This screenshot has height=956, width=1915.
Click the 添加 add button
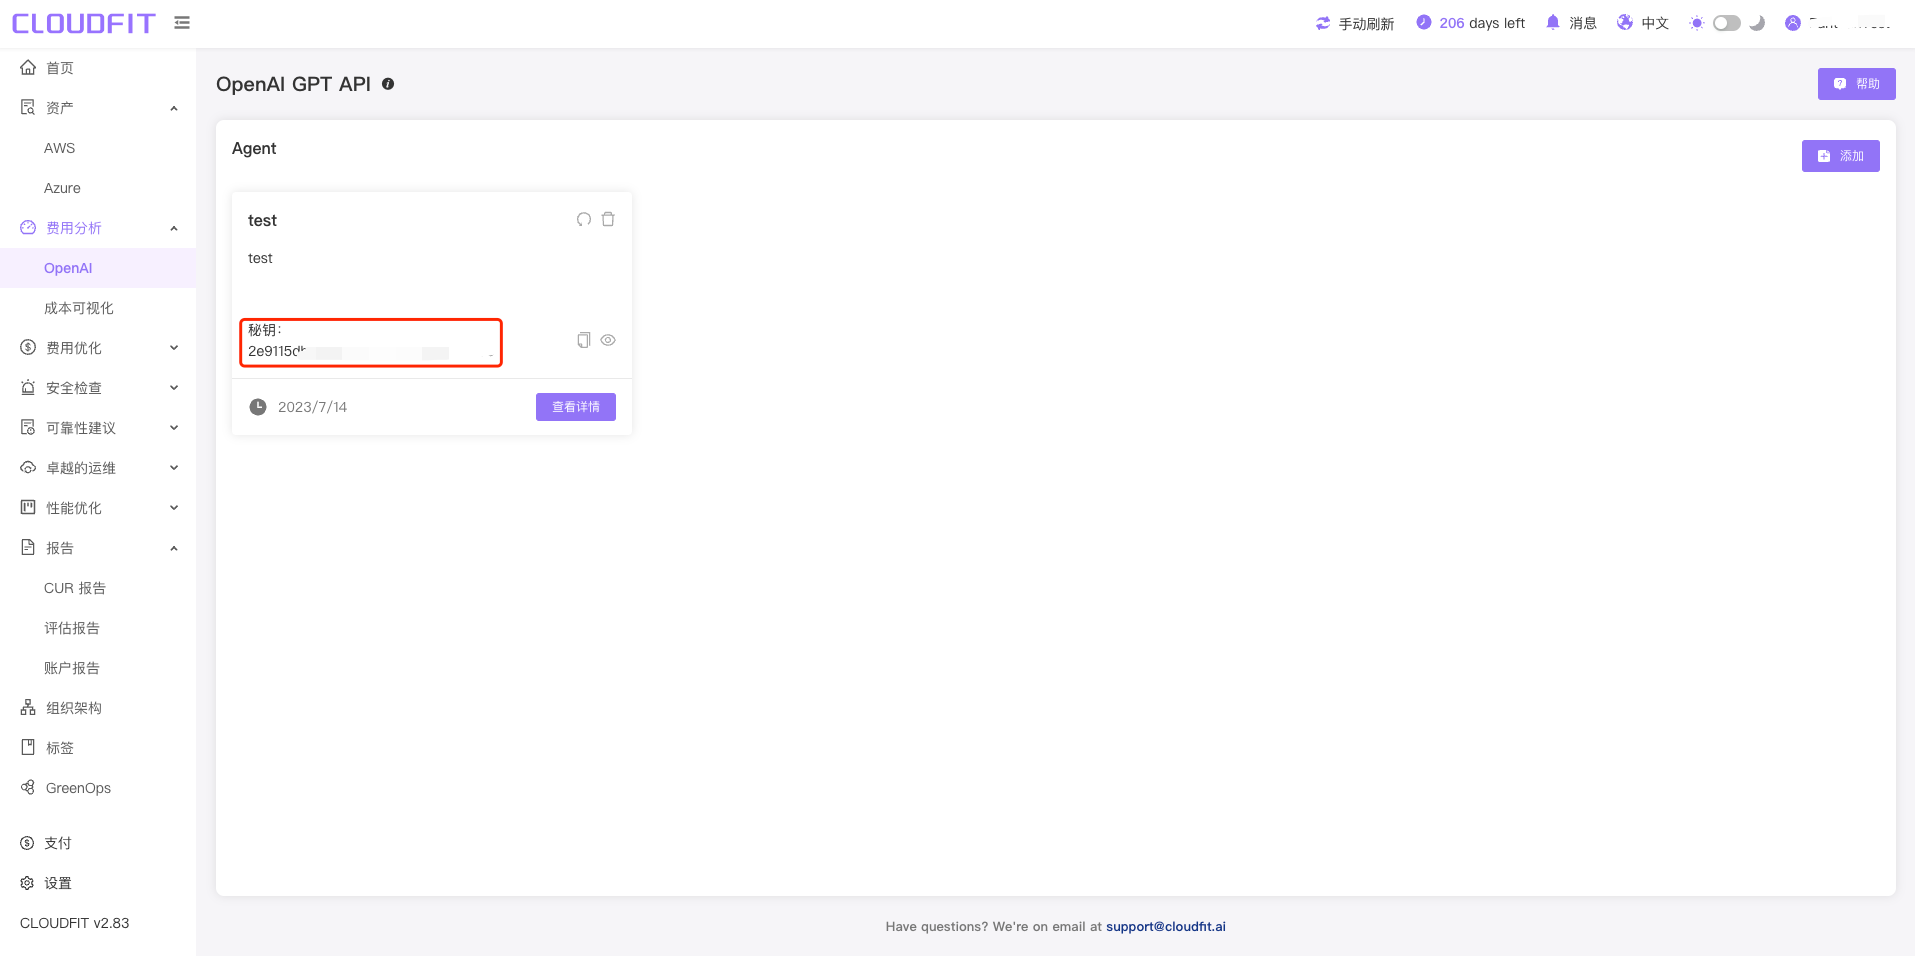(1840, 156)
